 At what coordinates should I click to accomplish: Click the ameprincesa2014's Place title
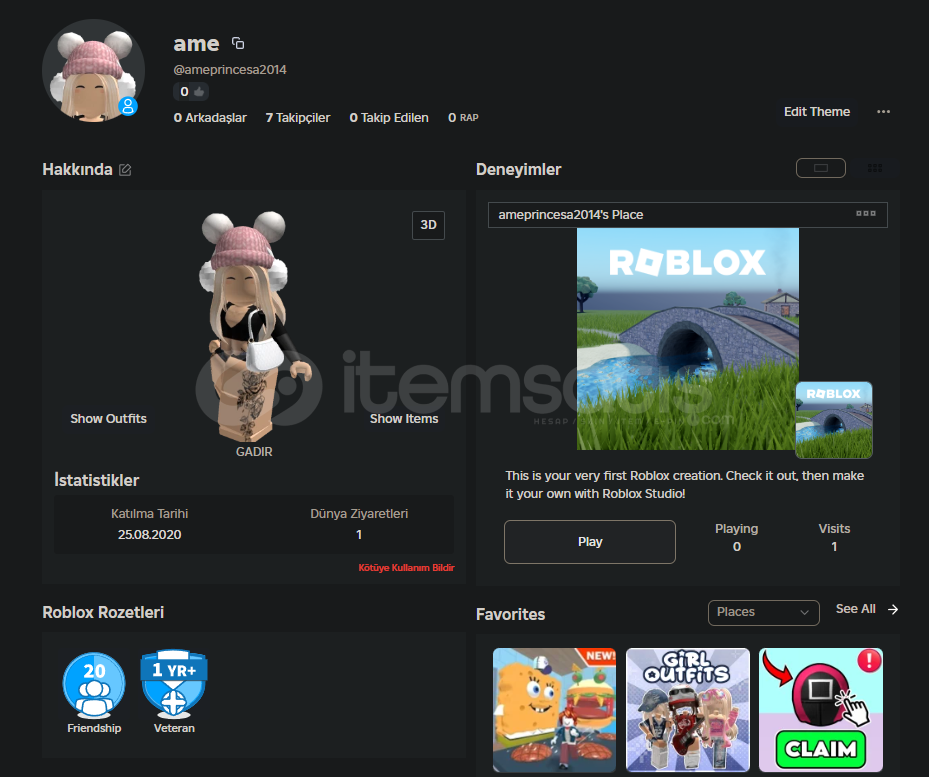[571, 215]
